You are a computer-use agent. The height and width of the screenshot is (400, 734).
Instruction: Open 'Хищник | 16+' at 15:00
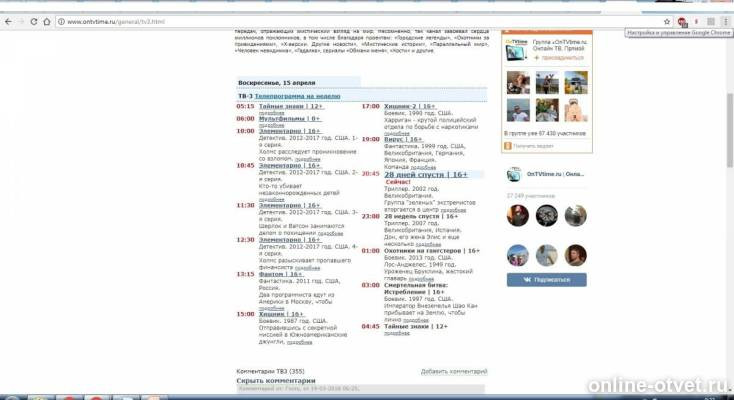click(281, 314)
